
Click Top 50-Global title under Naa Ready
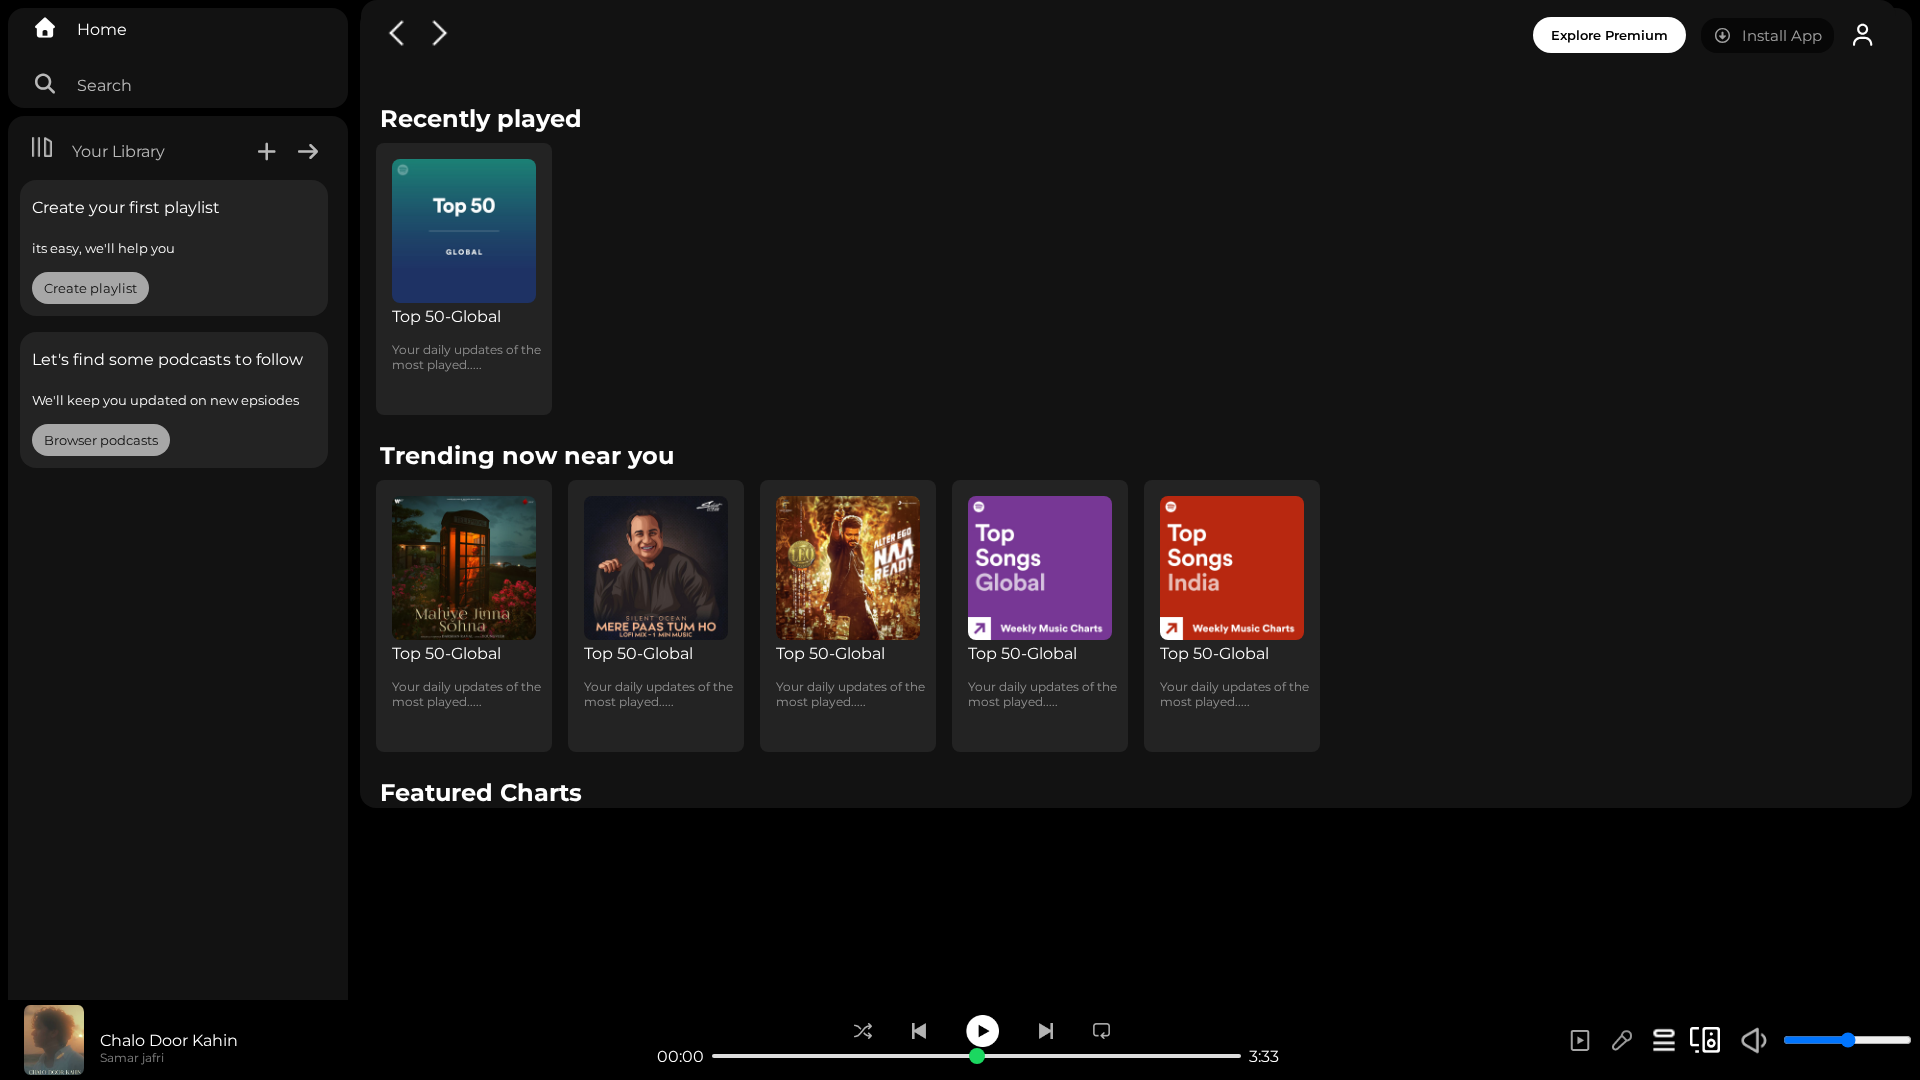tap(830, 654)
